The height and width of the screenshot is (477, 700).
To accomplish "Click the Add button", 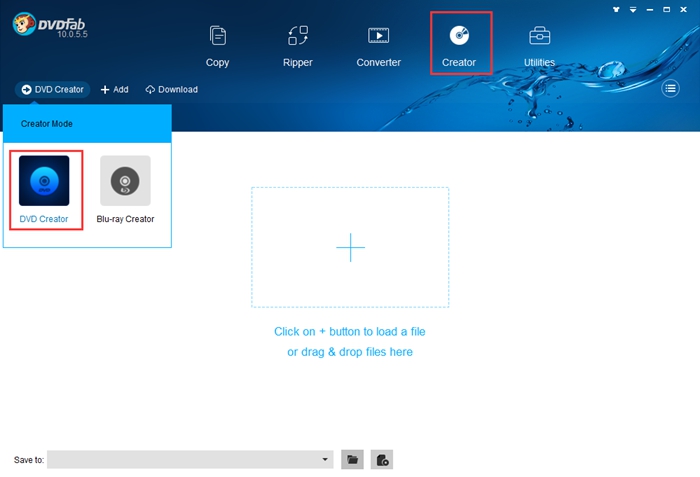I will (114, 89).
